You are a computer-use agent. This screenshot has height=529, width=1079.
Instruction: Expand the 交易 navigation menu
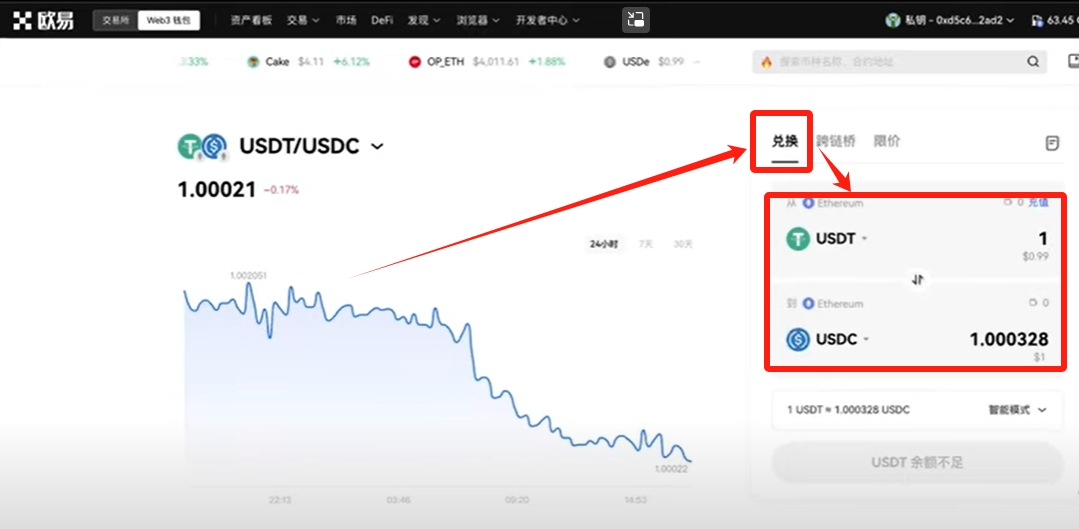(303, 21)
